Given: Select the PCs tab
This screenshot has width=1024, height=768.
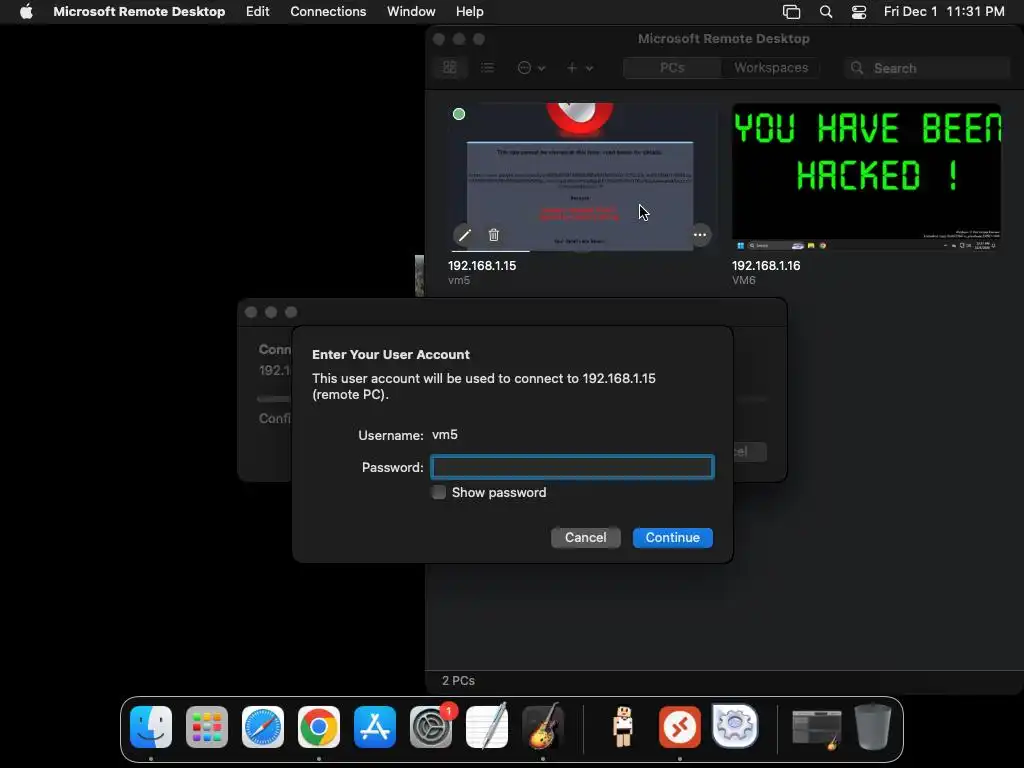Looking at the screenshot, I should [x=672, y=67].
